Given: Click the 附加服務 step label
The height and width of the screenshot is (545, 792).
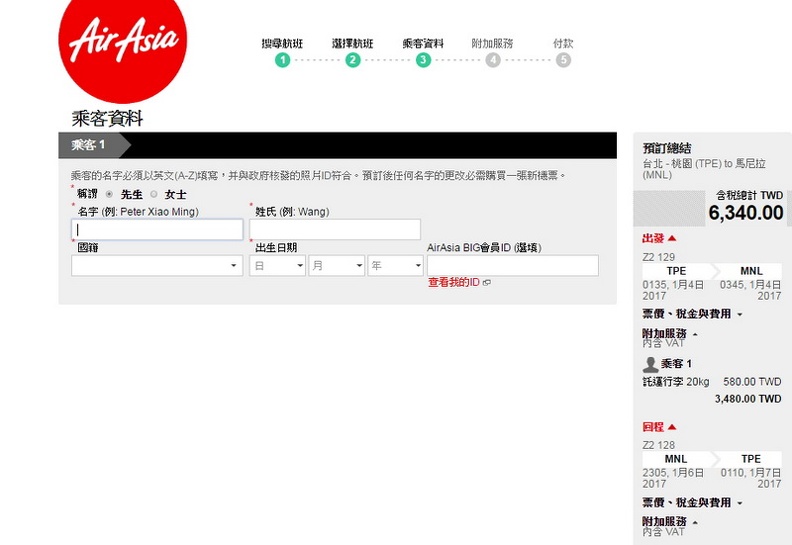Looking at the screenshot, I should pyautogui.click(x=492, y=43).
